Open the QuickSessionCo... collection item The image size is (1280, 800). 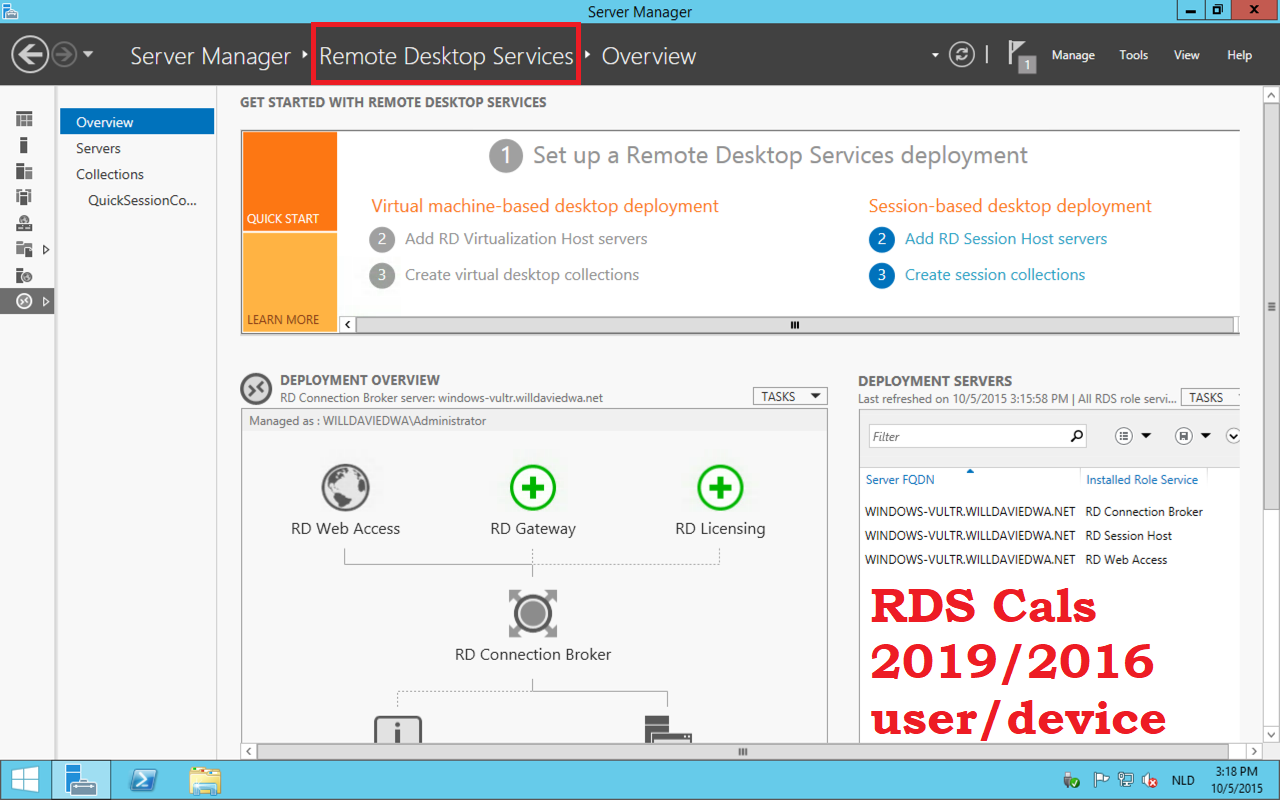(x=143, y=200)
